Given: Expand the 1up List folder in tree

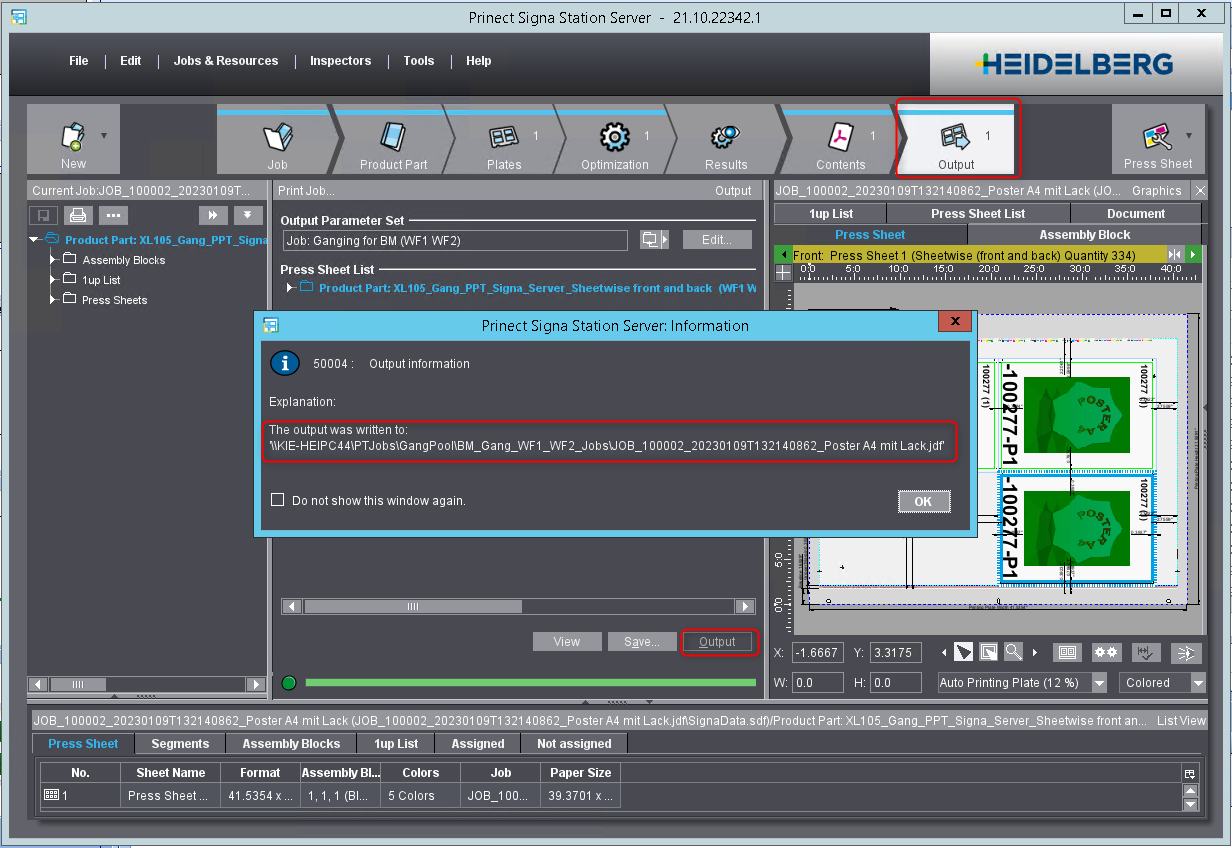Looking at the screenshot, I should [x=54, y=280].
